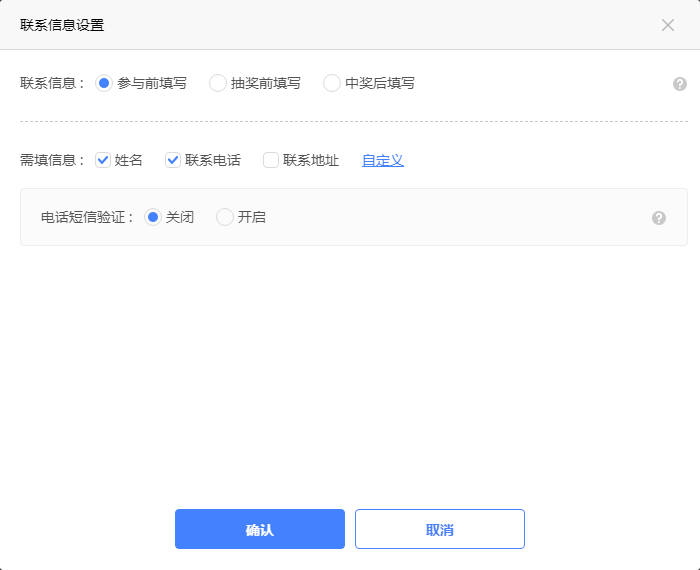Click the dashed divider below 联系信息 row
This screenshot has width=700, height=570.
[x=350, y=122]
